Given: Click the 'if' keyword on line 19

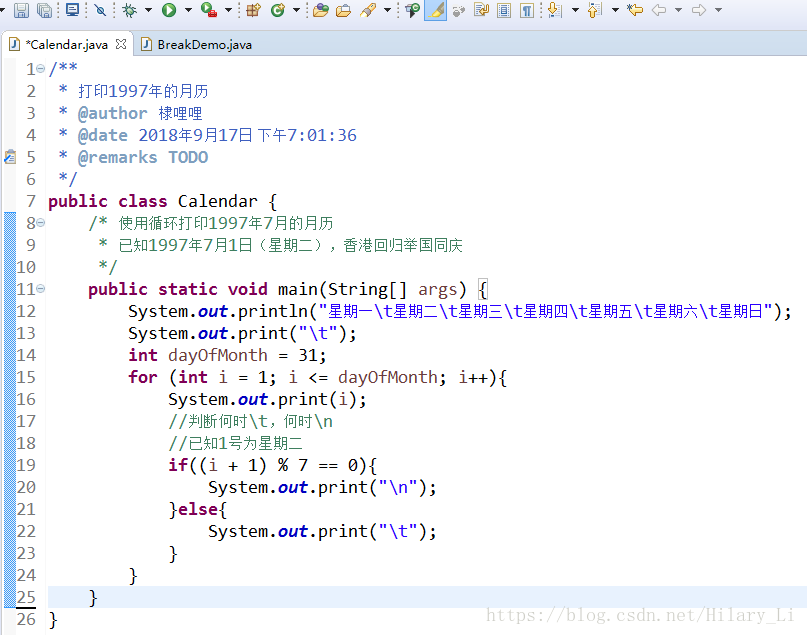Looking at the screenshot, I should pos(178,465).
